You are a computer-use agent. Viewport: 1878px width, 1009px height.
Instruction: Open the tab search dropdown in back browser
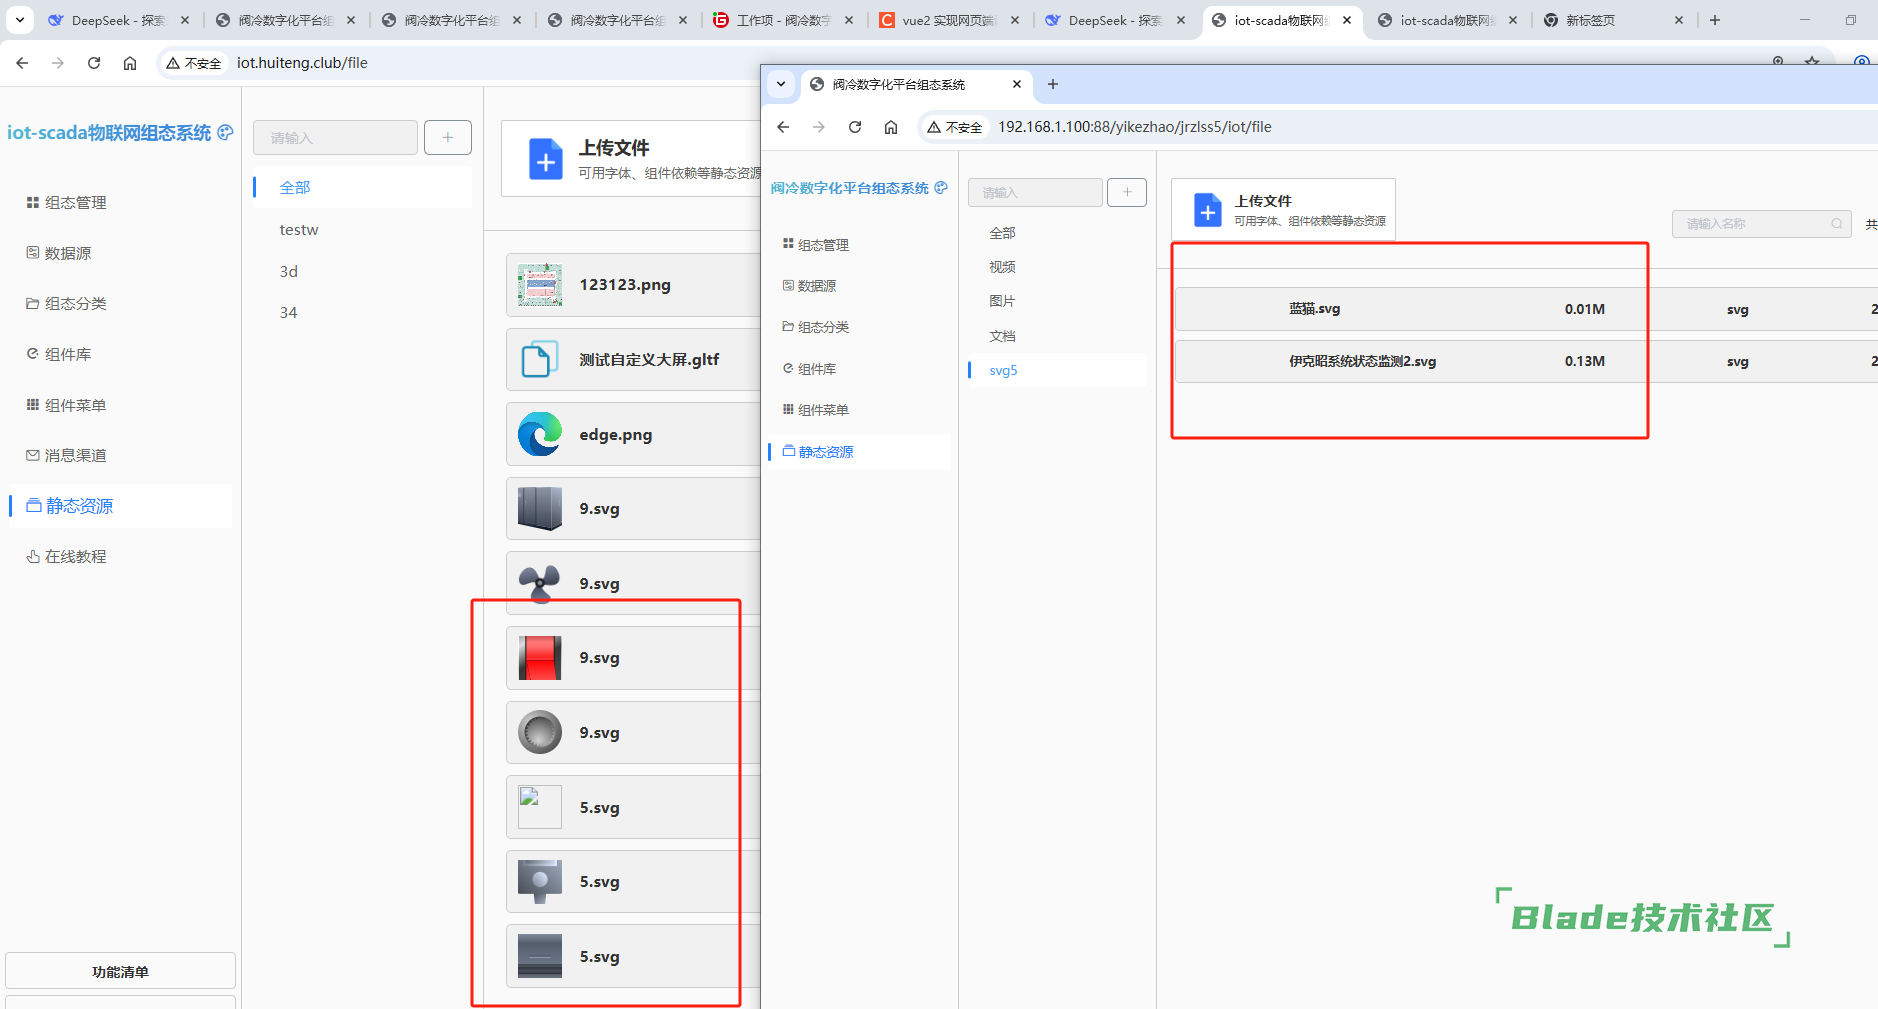point(19,20)
